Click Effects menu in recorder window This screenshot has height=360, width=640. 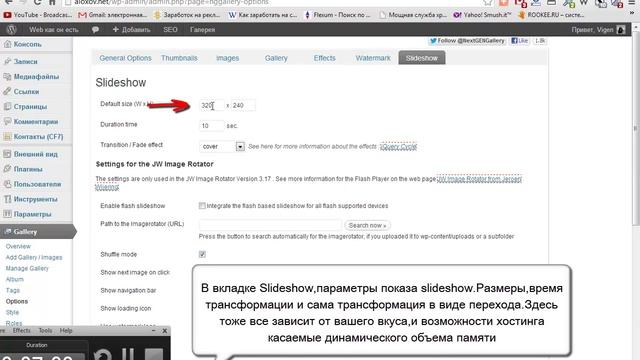click(x=21, y=331)
